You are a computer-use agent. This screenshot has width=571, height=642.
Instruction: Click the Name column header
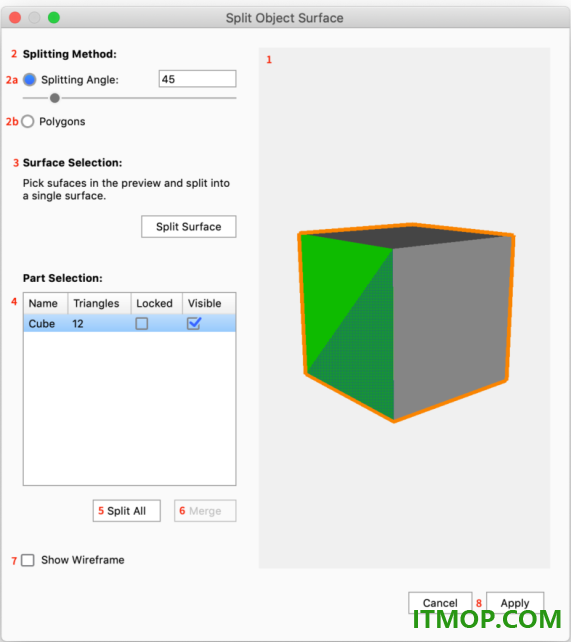[x=45, y=303]
